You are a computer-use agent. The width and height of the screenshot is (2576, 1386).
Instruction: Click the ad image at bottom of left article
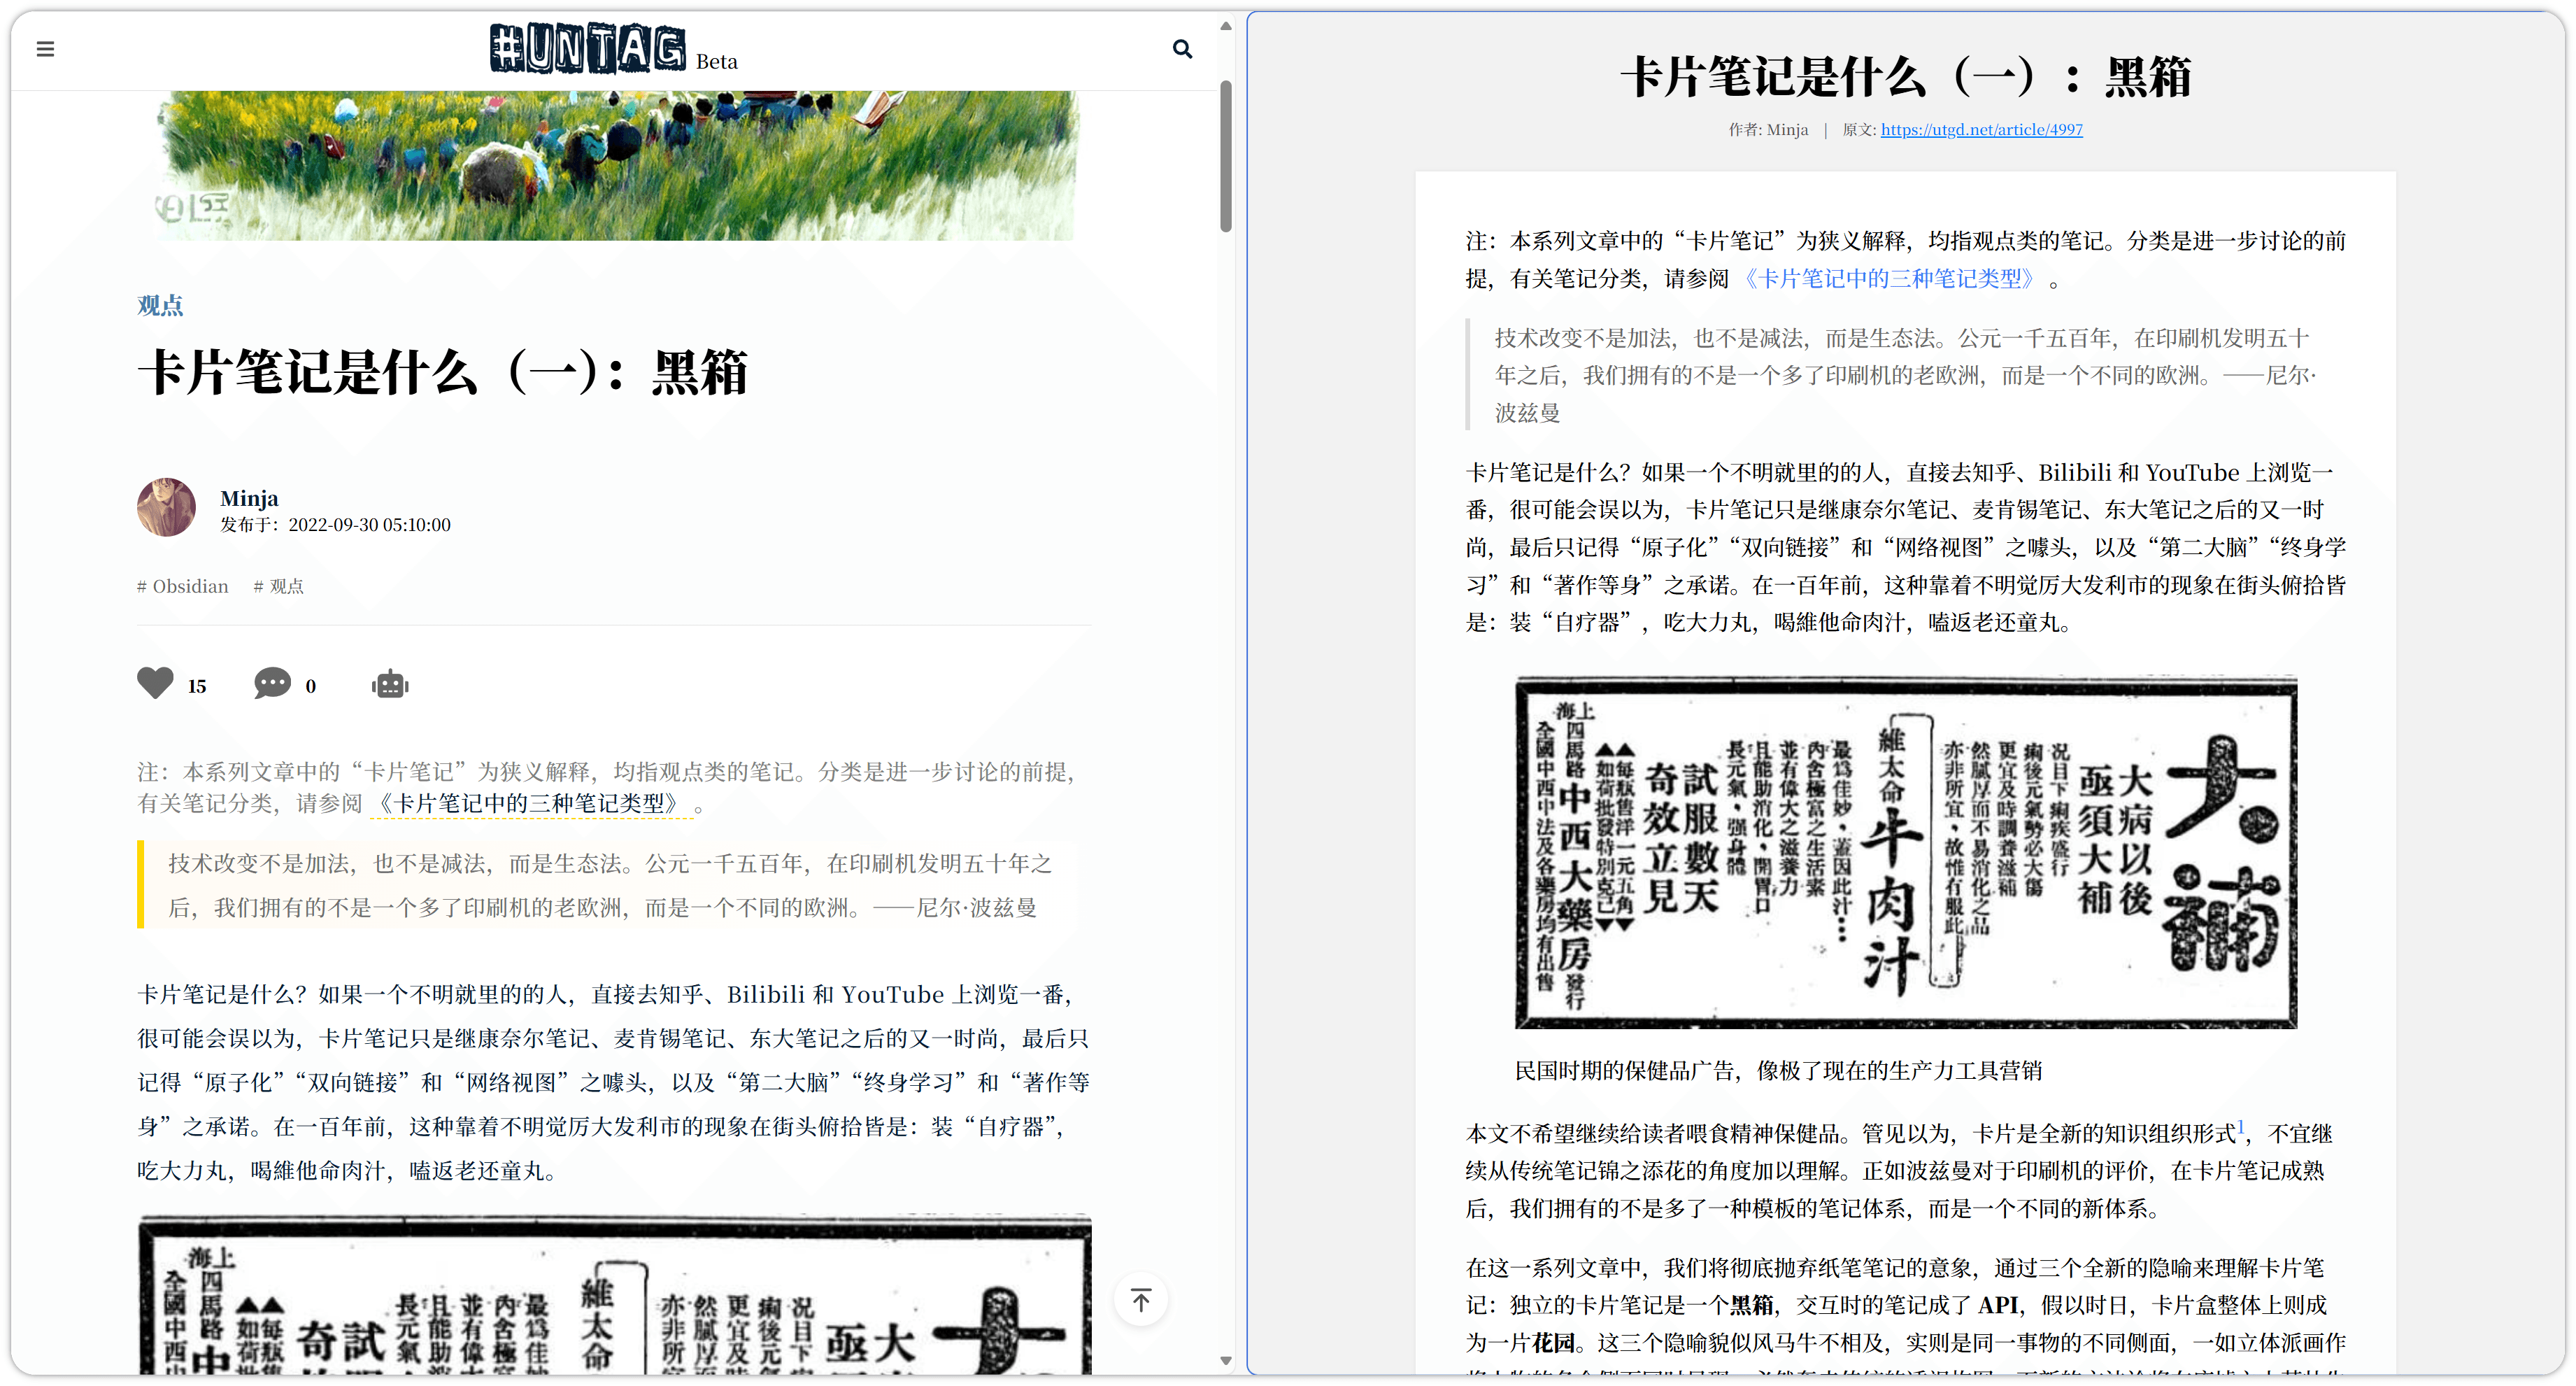[614, 1294]
